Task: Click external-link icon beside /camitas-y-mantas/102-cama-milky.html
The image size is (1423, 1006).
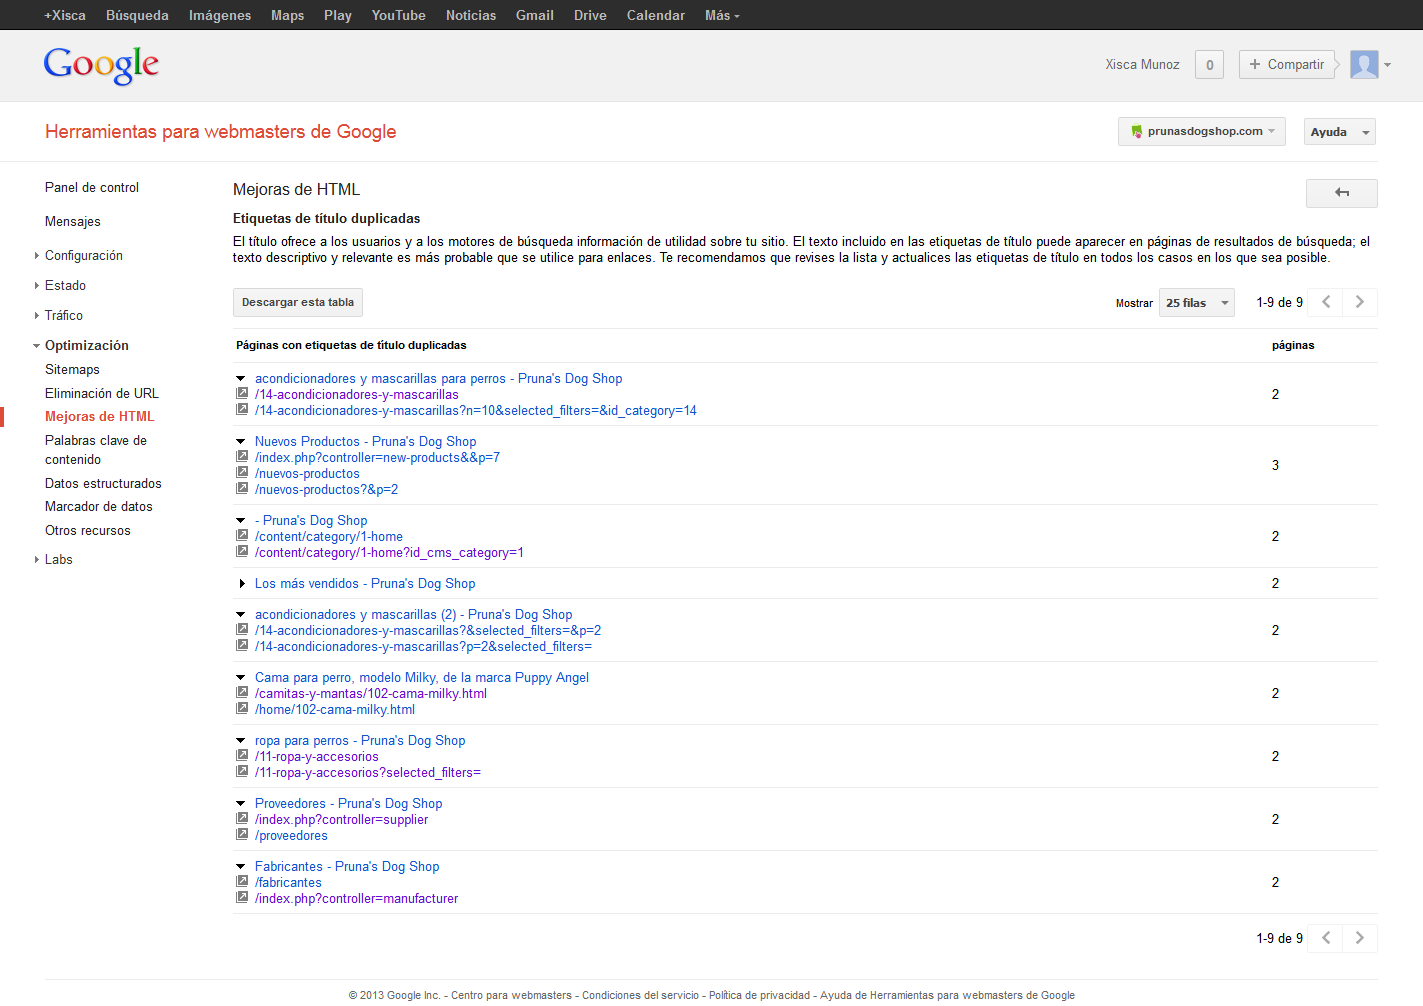Action: pyautogui.click(x=242, y=692)
